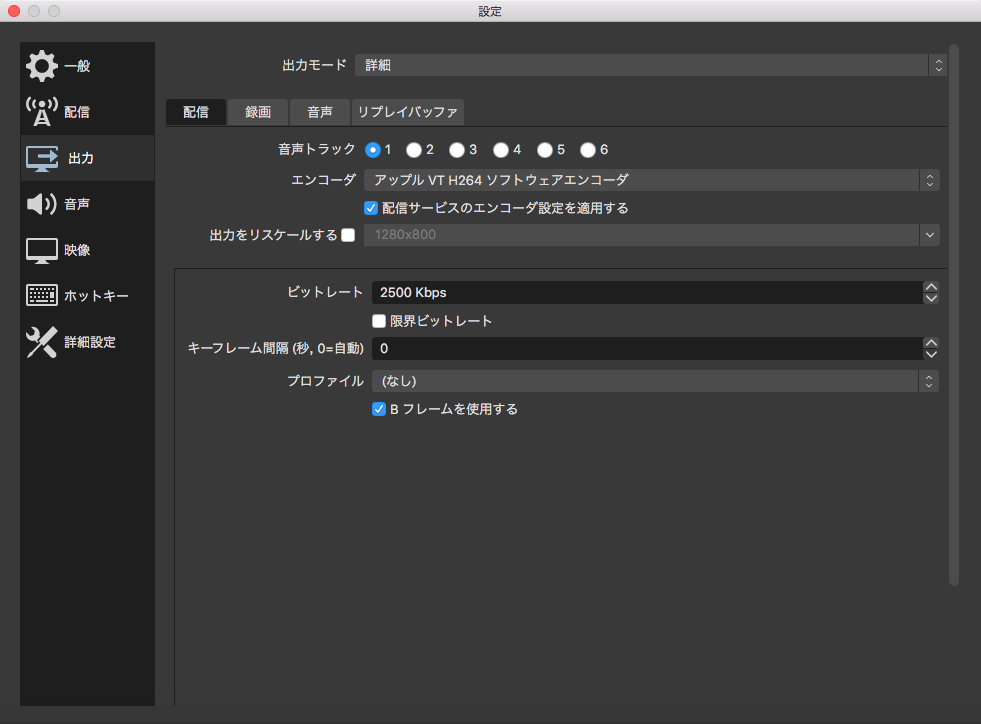Select audio track 3 radio button
The height and width of the screenshot is (724, 981).
tap(457, 148)
